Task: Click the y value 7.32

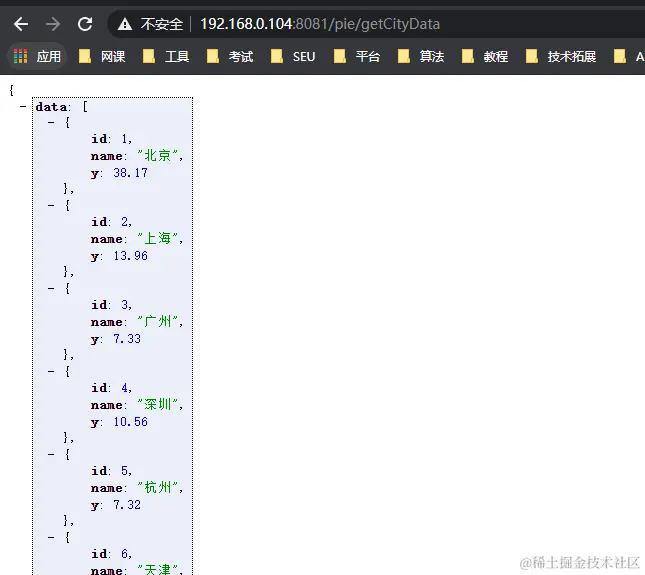Action: (127, 505)
